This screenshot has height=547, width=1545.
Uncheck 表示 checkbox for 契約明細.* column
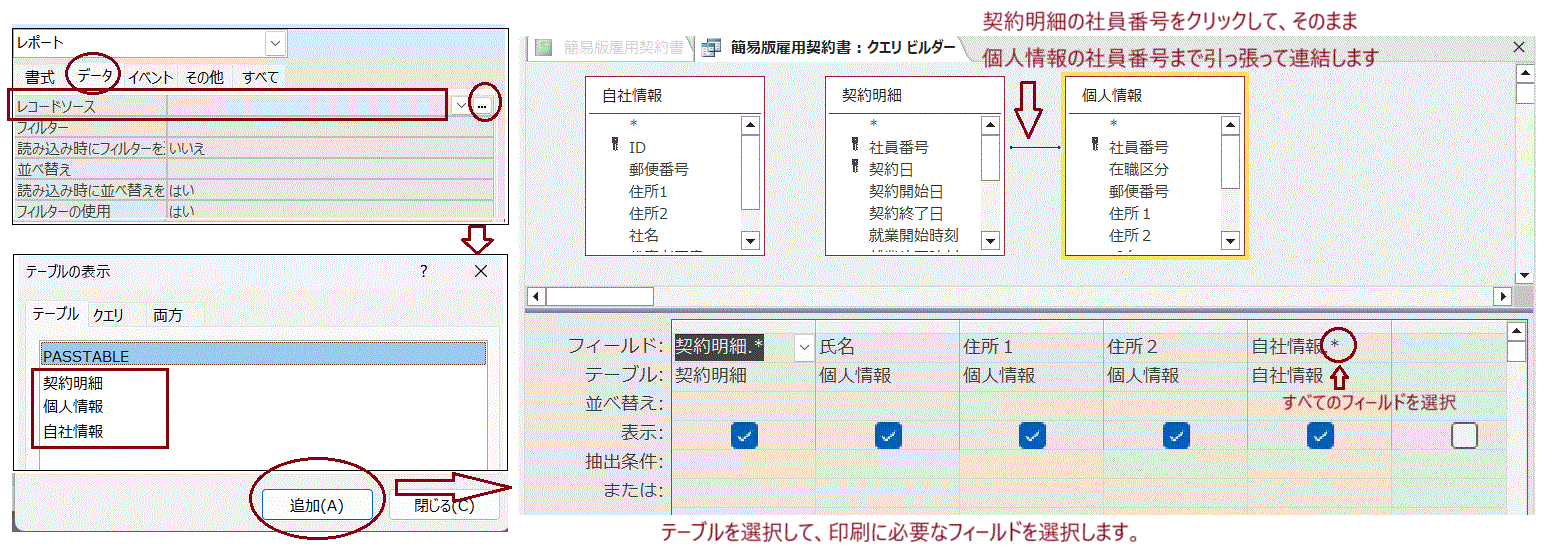click(x=745, y=435)
